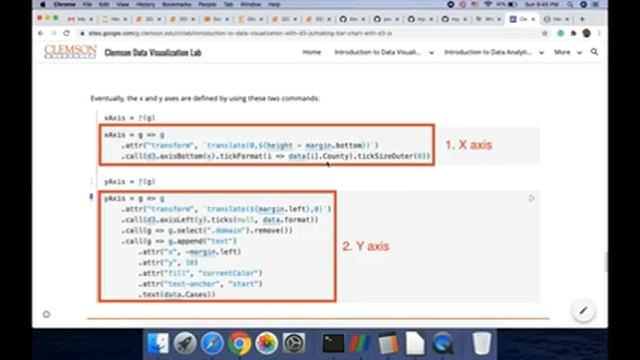Open Google Chrome from the dock

[239, 343]
